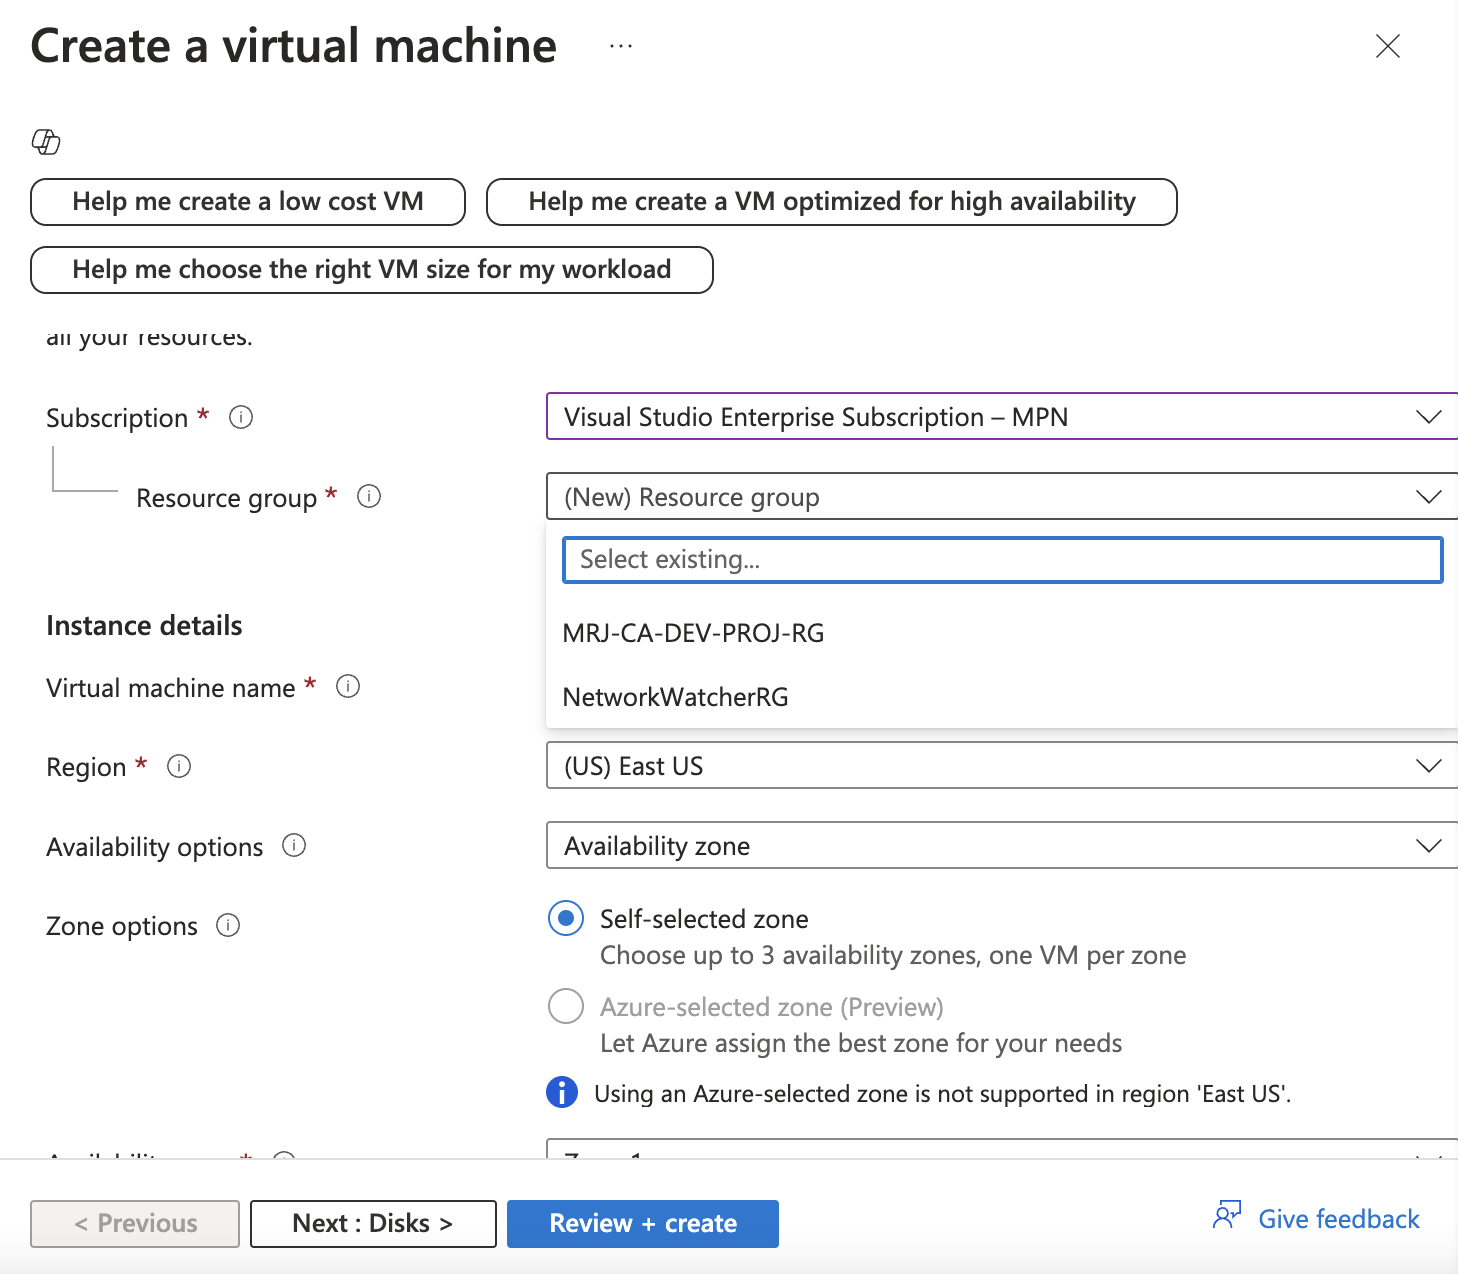Click Help me choose the right VM size
The image size is (1458, 1274).
(x=372, y=270)
